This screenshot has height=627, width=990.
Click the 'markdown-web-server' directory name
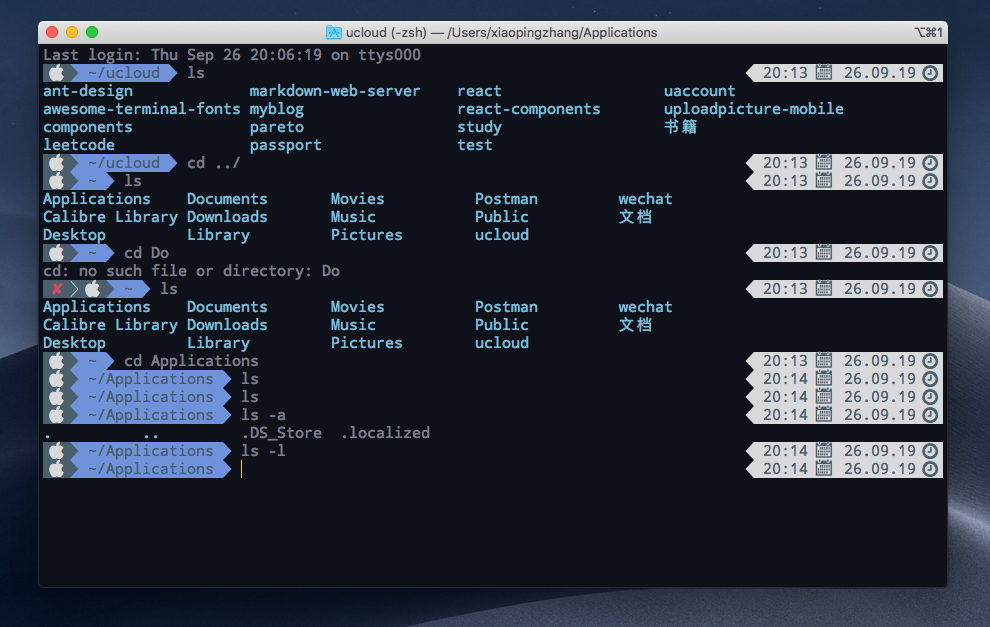tap(335, 91)
